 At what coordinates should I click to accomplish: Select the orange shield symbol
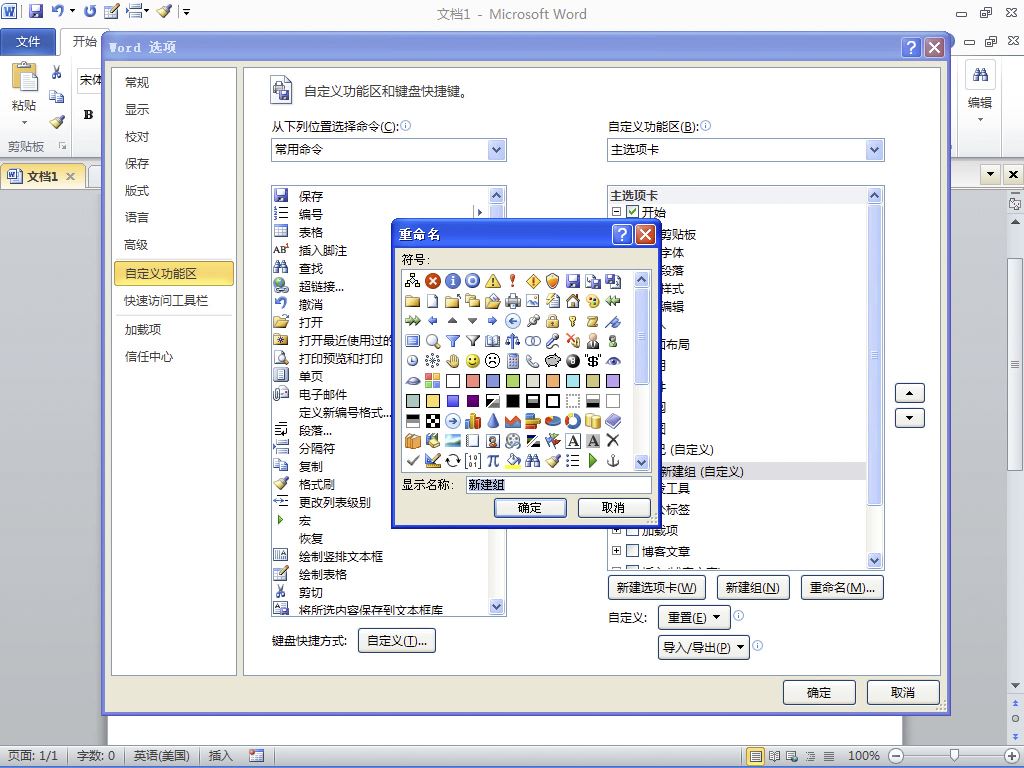coord(553,281)
